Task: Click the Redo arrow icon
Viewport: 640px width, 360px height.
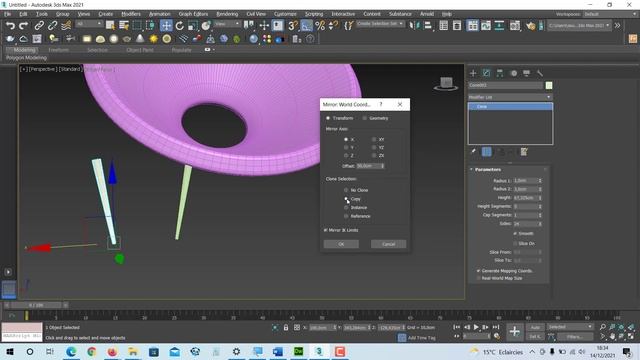Action: tap(24, 26)
